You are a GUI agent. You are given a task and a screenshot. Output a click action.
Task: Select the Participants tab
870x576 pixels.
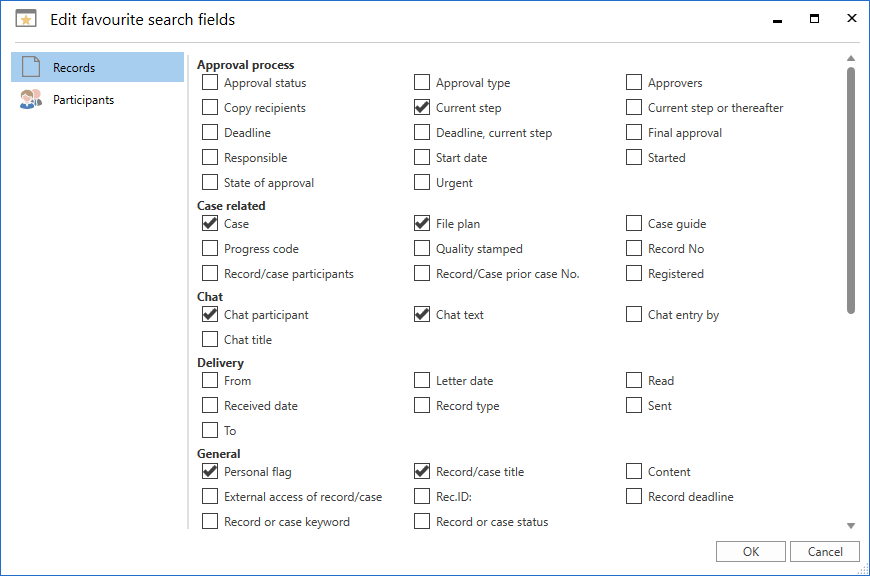(83, 100)
